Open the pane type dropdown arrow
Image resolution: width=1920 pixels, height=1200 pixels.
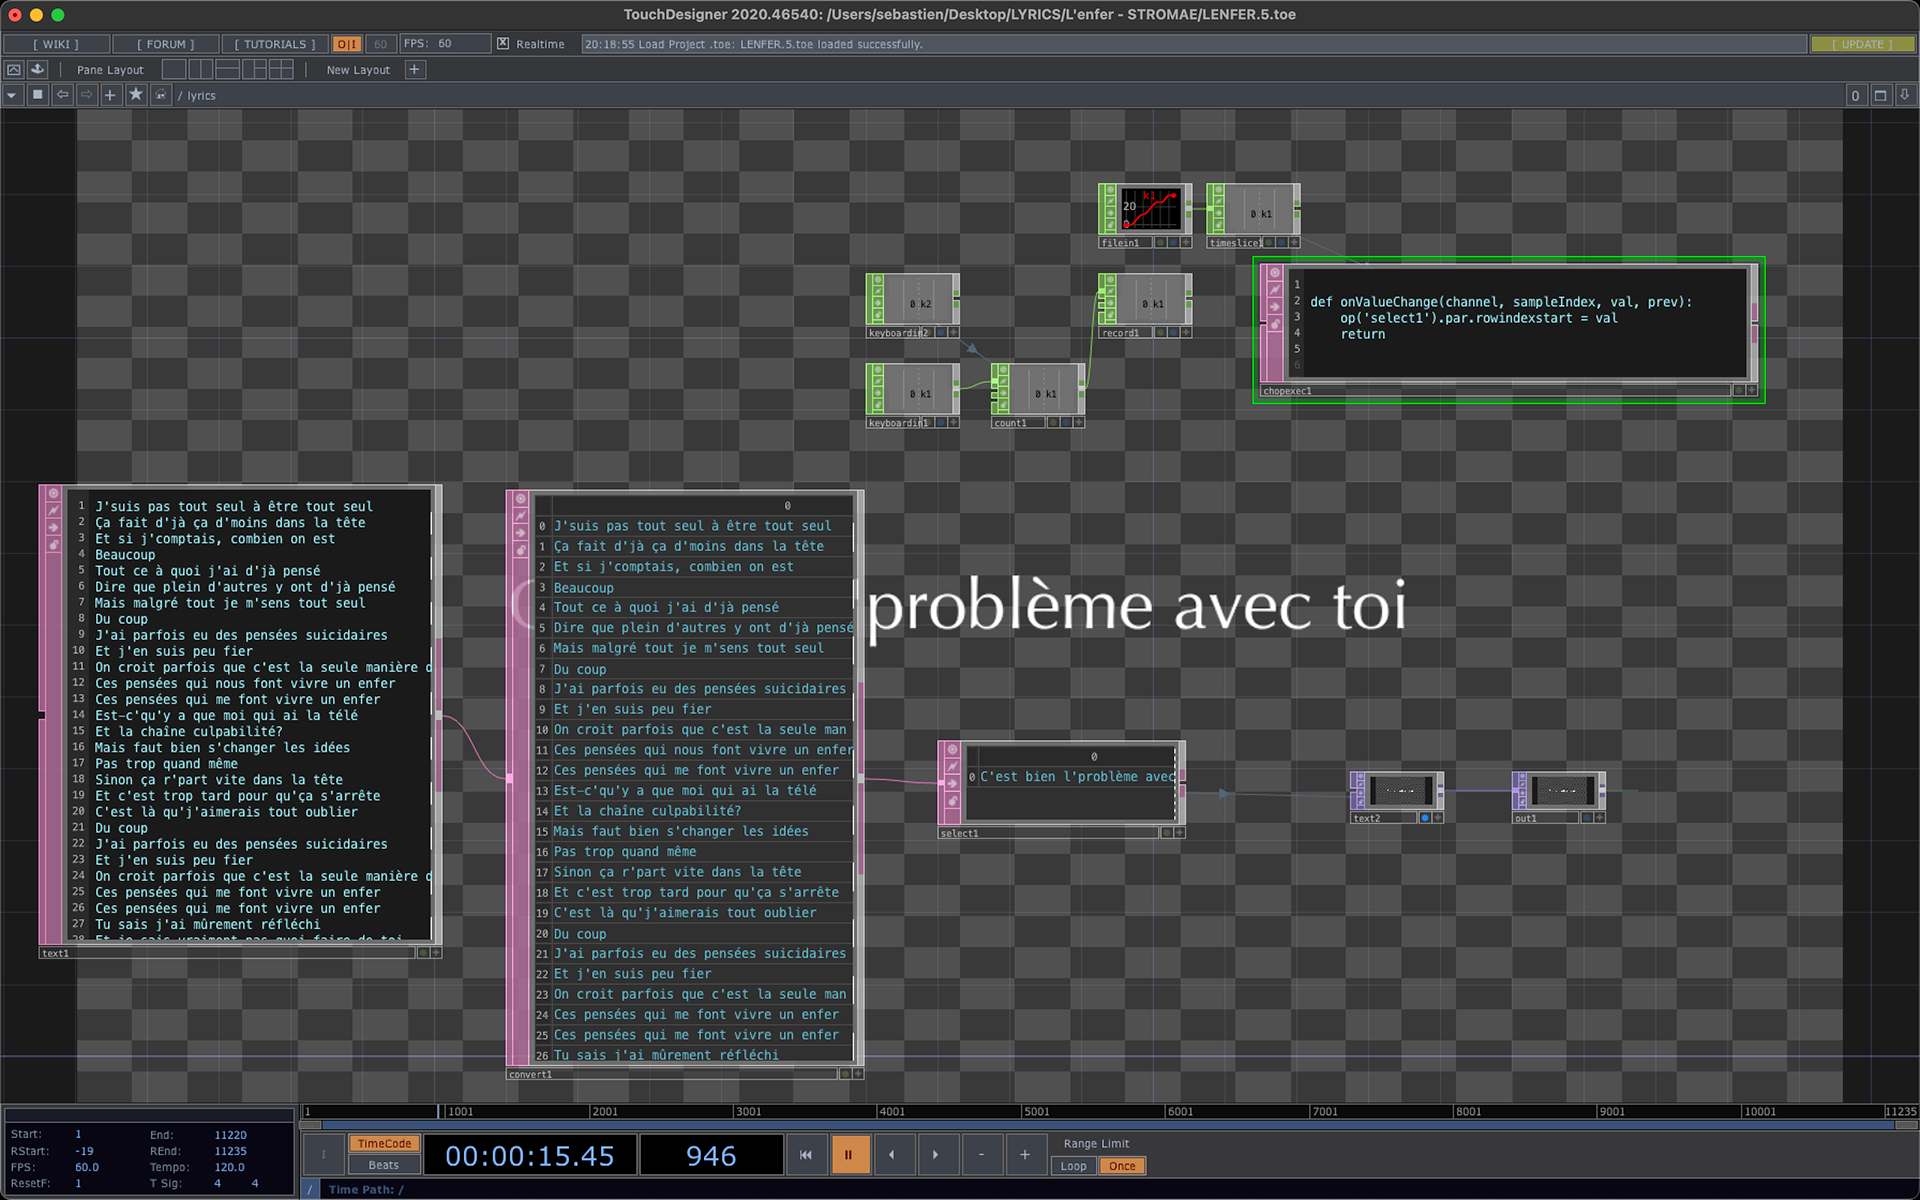[12, 95]
